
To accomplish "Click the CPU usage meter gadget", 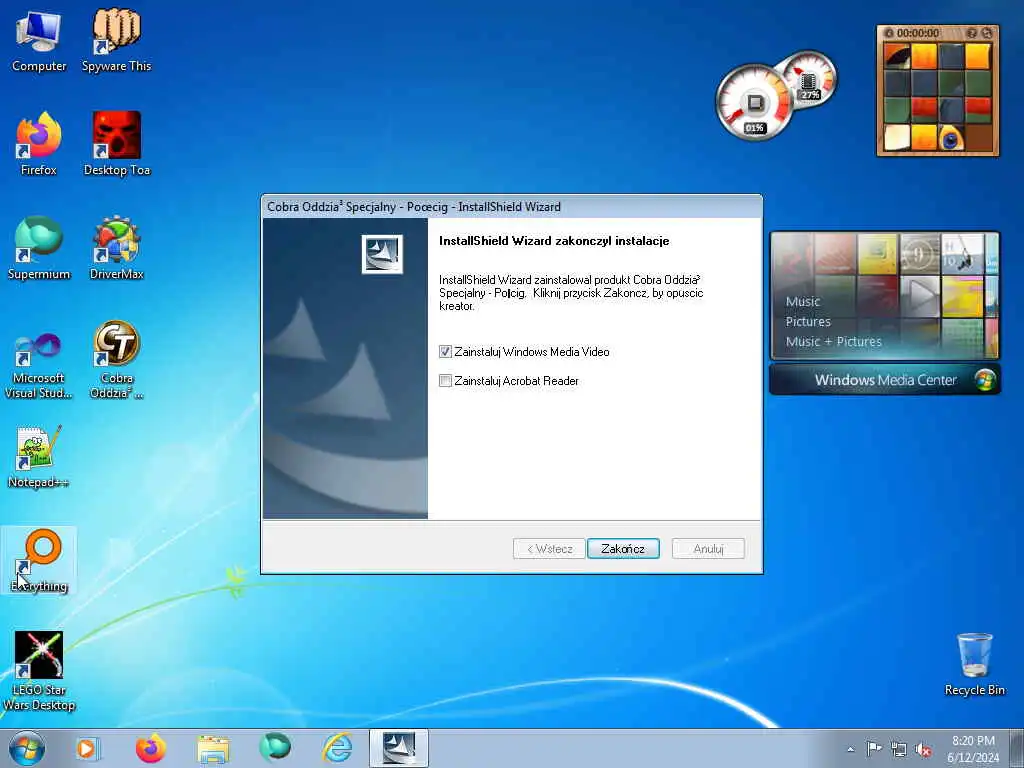I will [x=755, y=103].
